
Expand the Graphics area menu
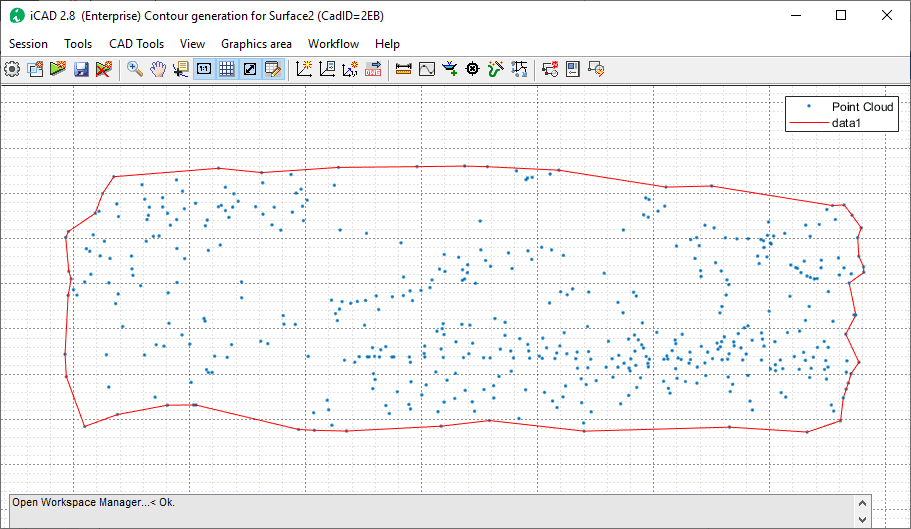tap(256, 44)
